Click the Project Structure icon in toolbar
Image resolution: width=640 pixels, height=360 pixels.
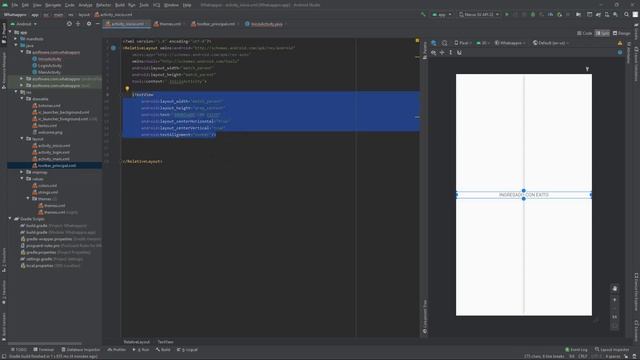tap(578, 14)
